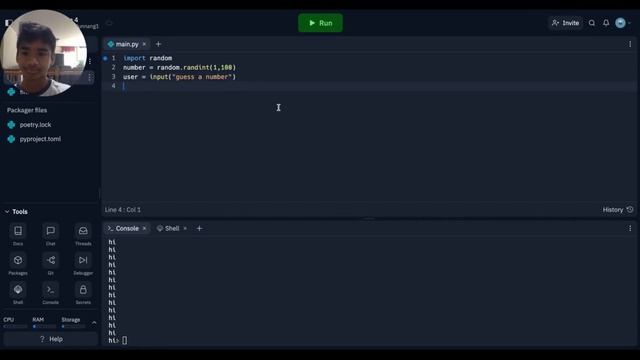
Task: Open the Packages tool
Action: [x=18, y=264]
